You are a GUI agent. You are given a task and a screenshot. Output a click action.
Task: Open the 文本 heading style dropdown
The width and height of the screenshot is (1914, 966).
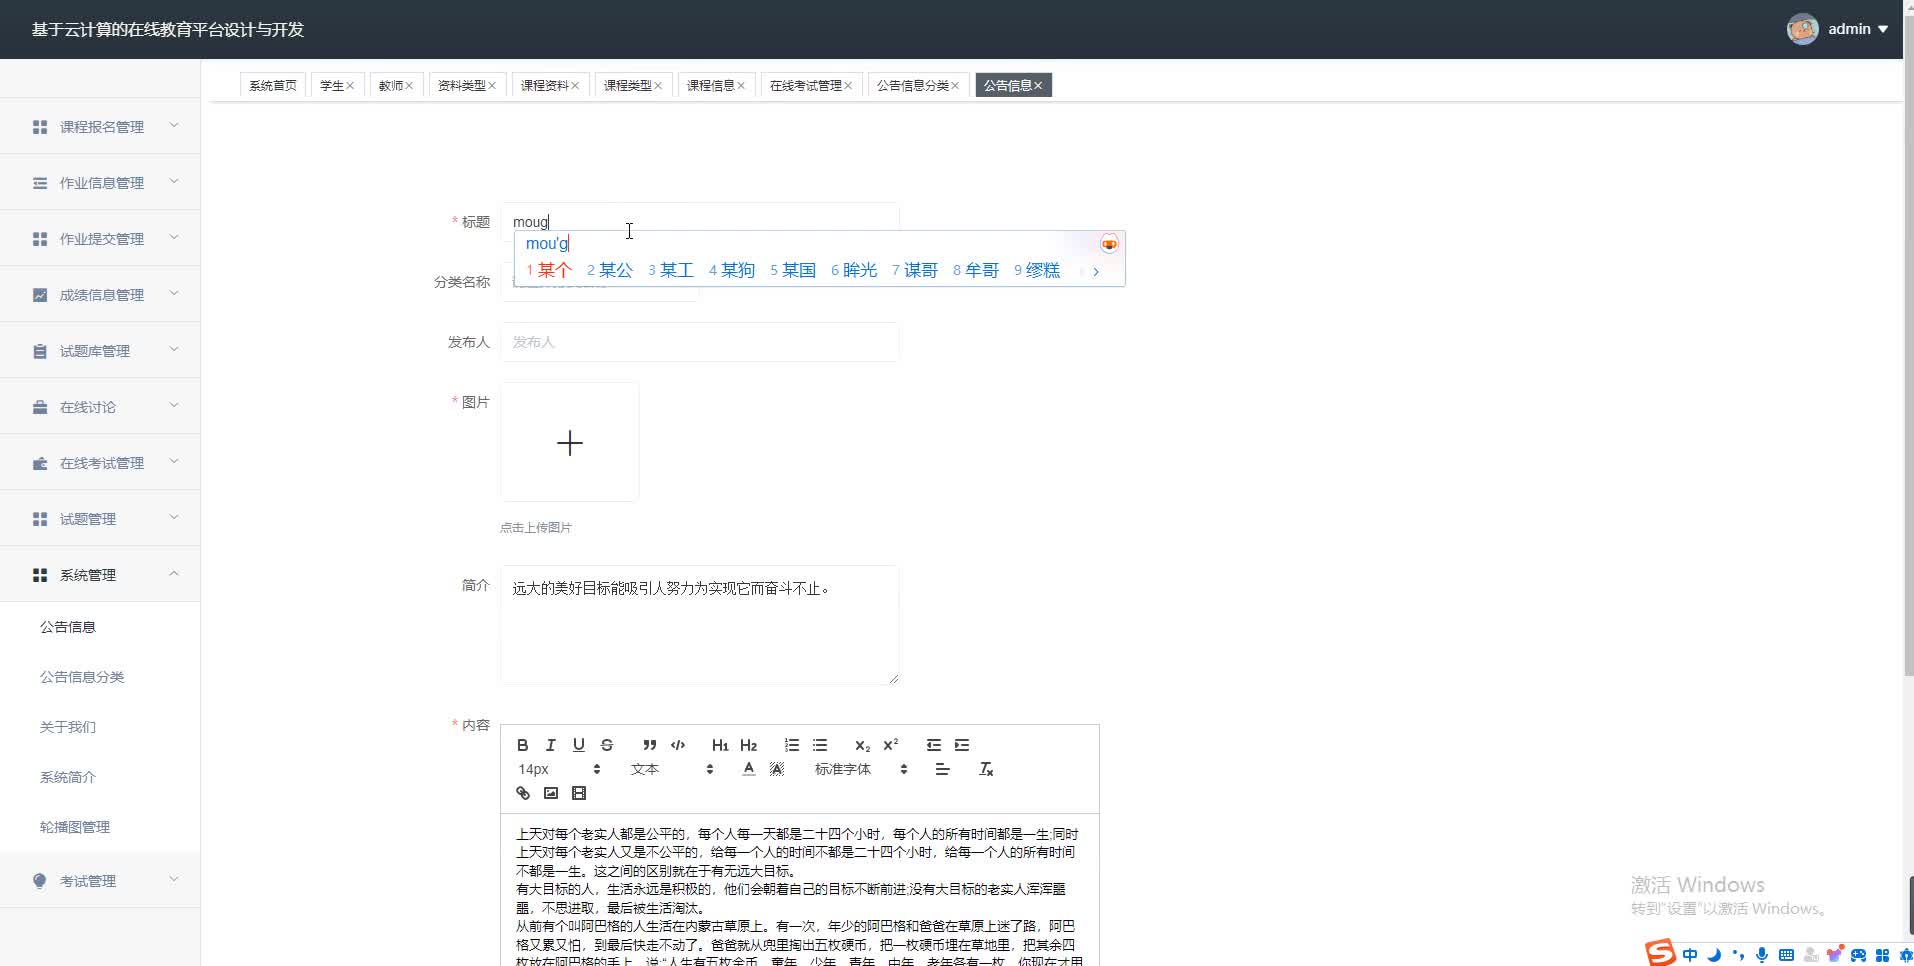pos(671,769)
